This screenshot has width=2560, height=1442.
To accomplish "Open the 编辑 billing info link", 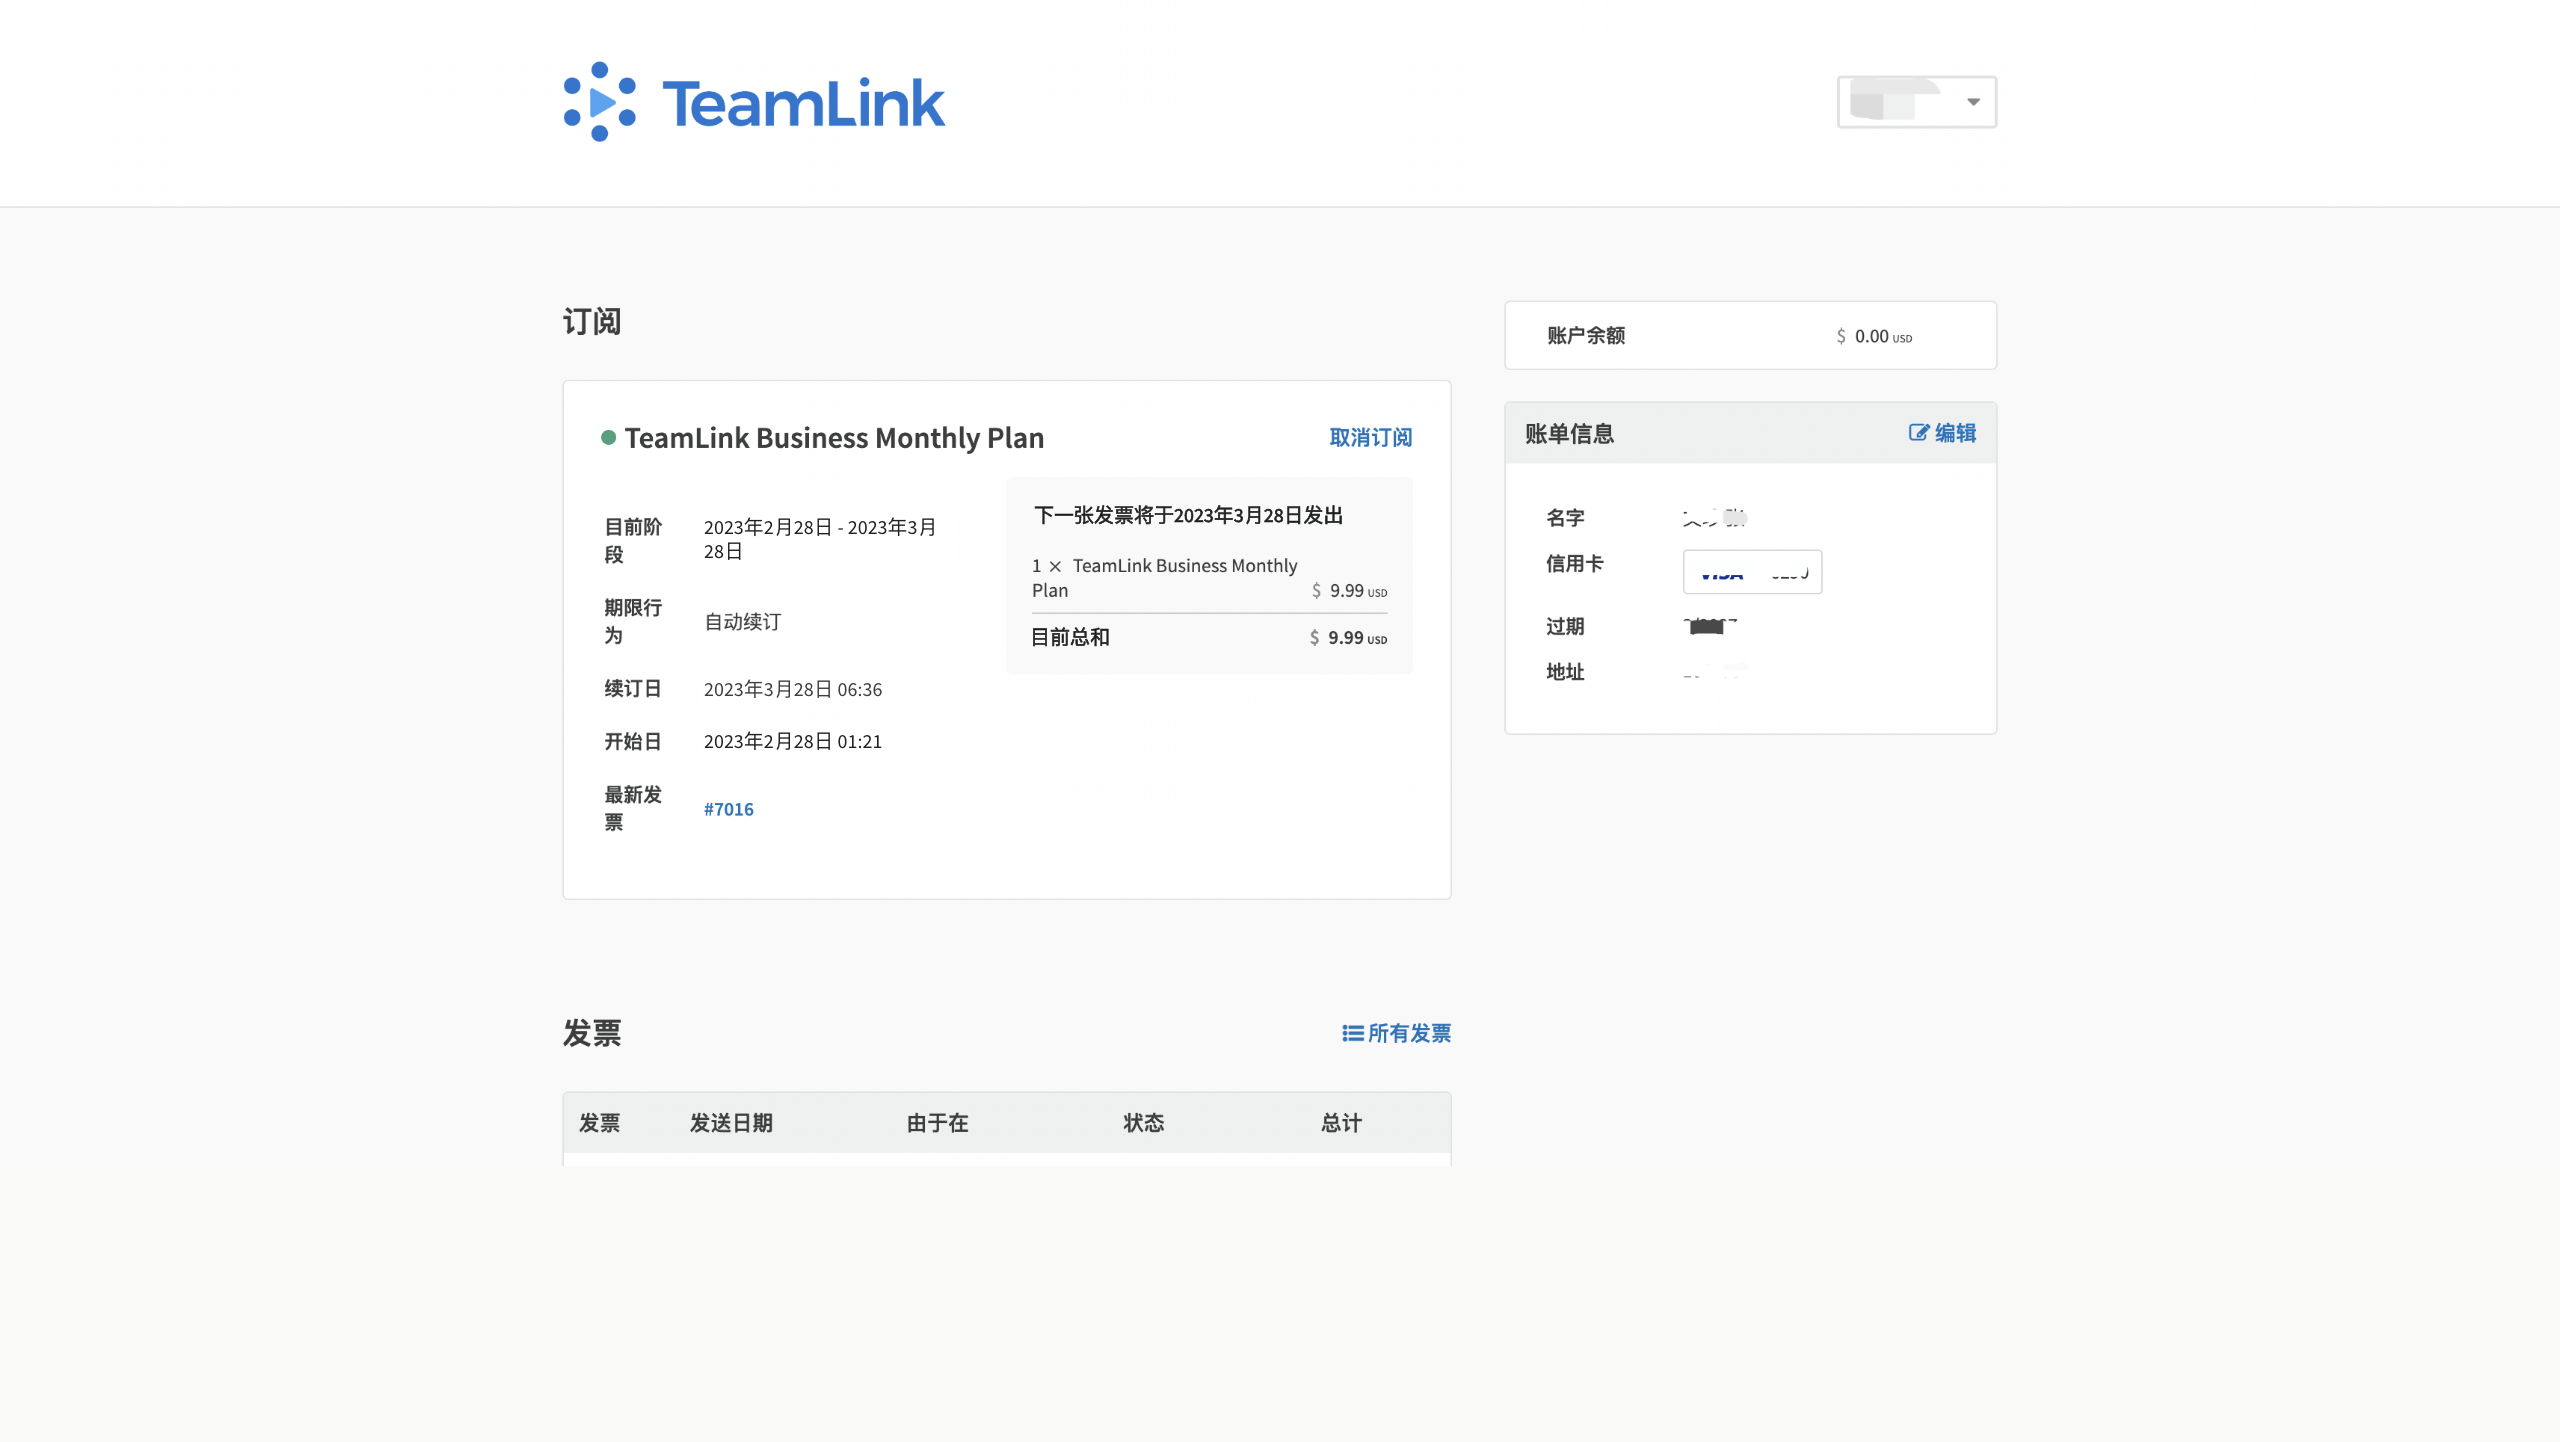I will coord(1955,433).
